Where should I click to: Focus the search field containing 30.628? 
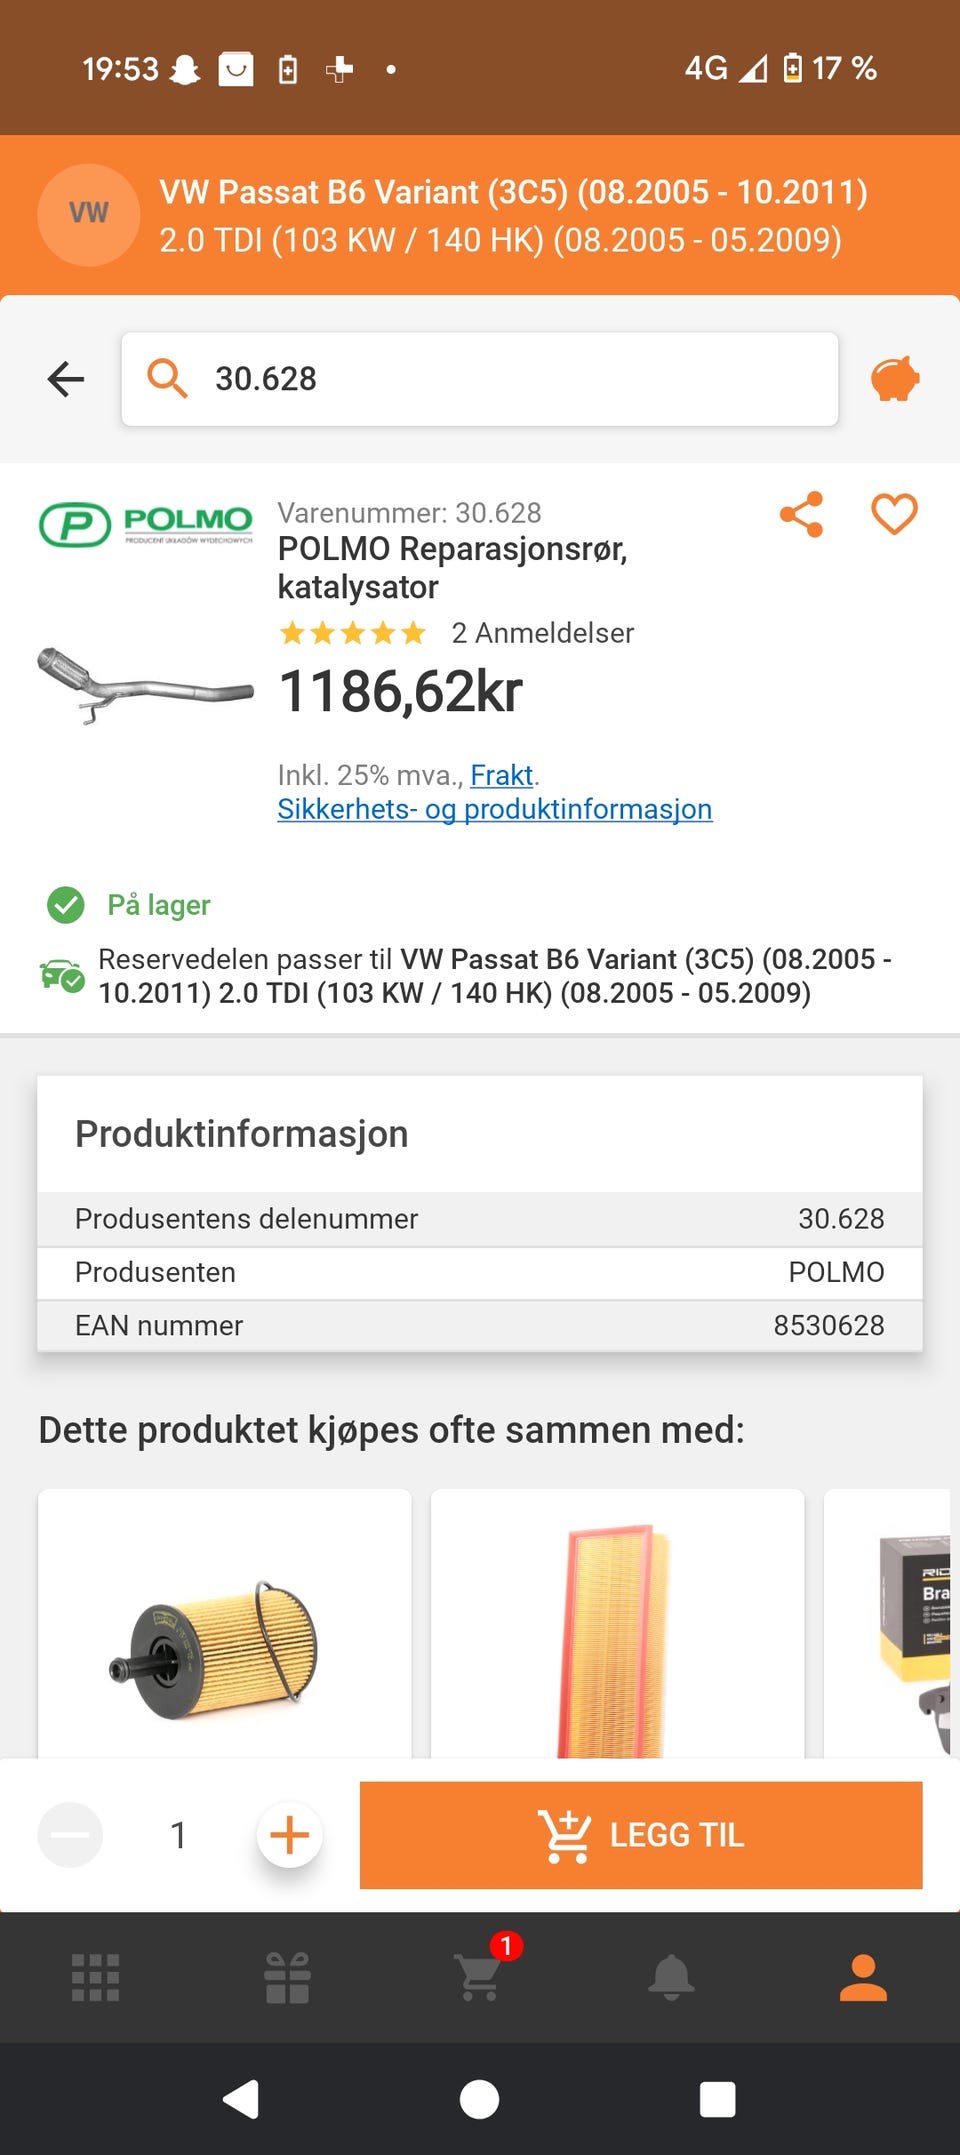480,379
